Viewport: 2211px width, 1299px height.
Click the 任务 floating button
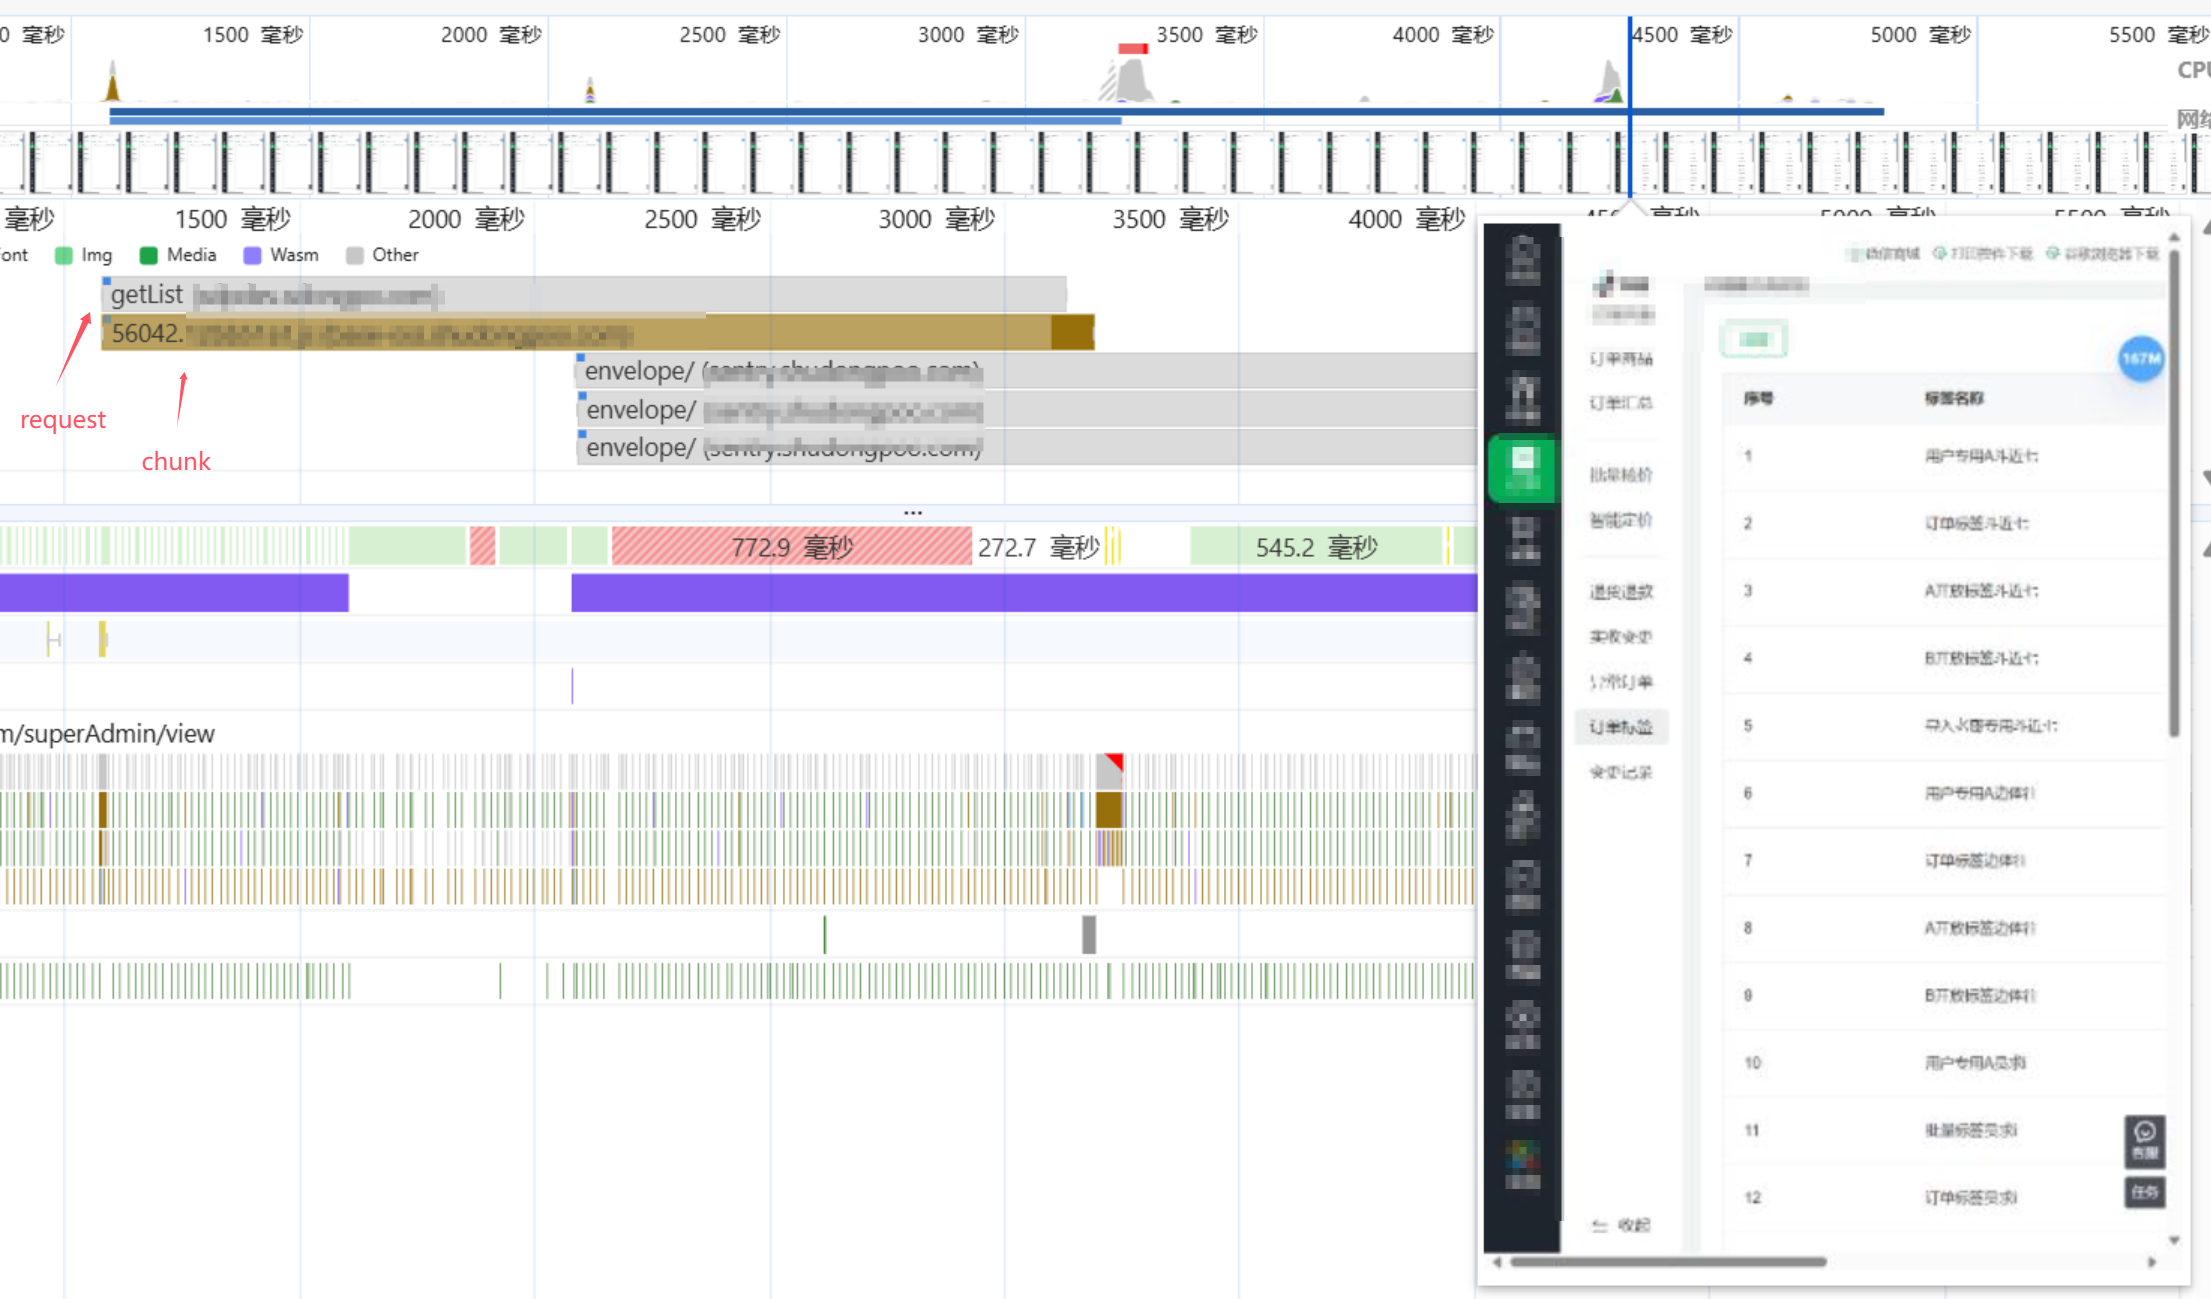[x=2144, y=1192]
